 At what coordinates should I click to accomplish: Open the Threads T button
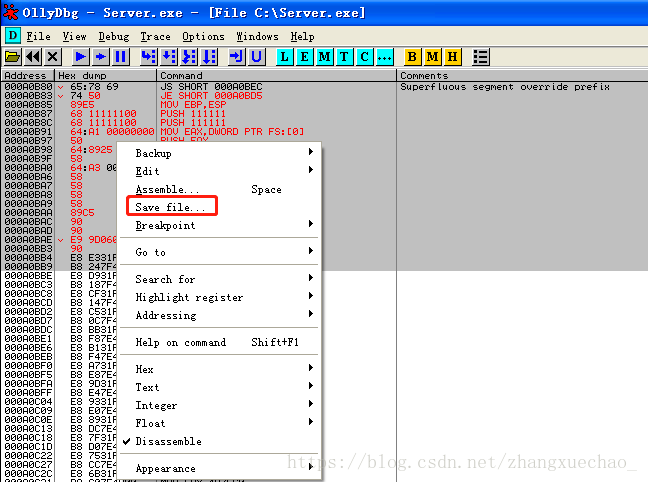pos(344,57)
